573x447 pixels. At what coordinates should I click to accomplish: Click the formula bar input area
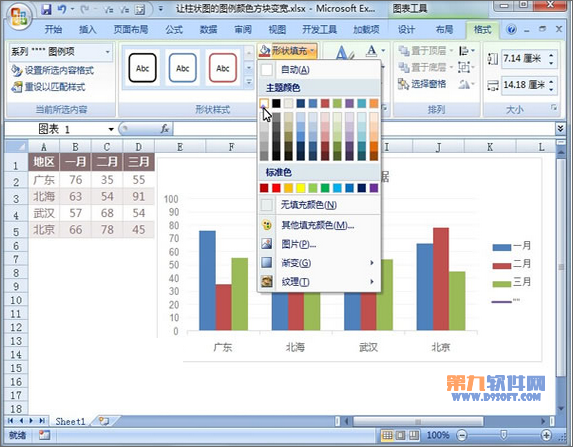[364, 129]
